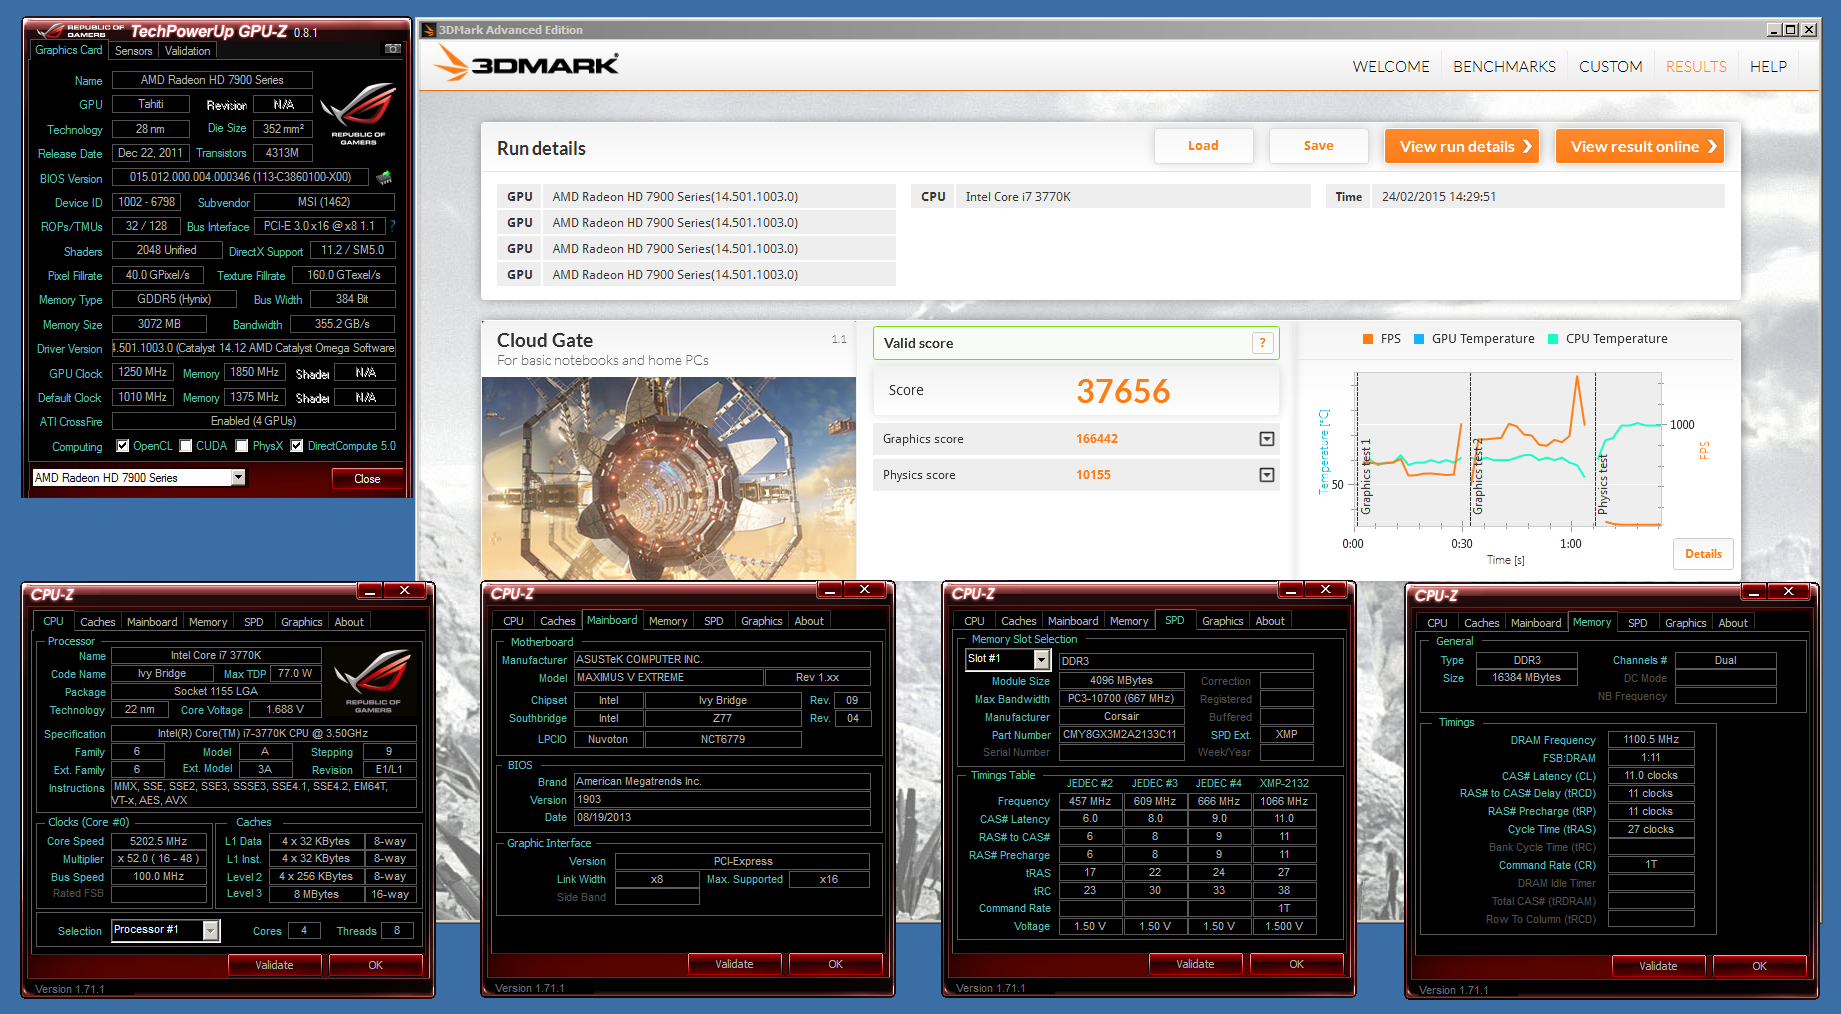Click the Time value 24/02/2015 14:29:51

pos(1439,197)
